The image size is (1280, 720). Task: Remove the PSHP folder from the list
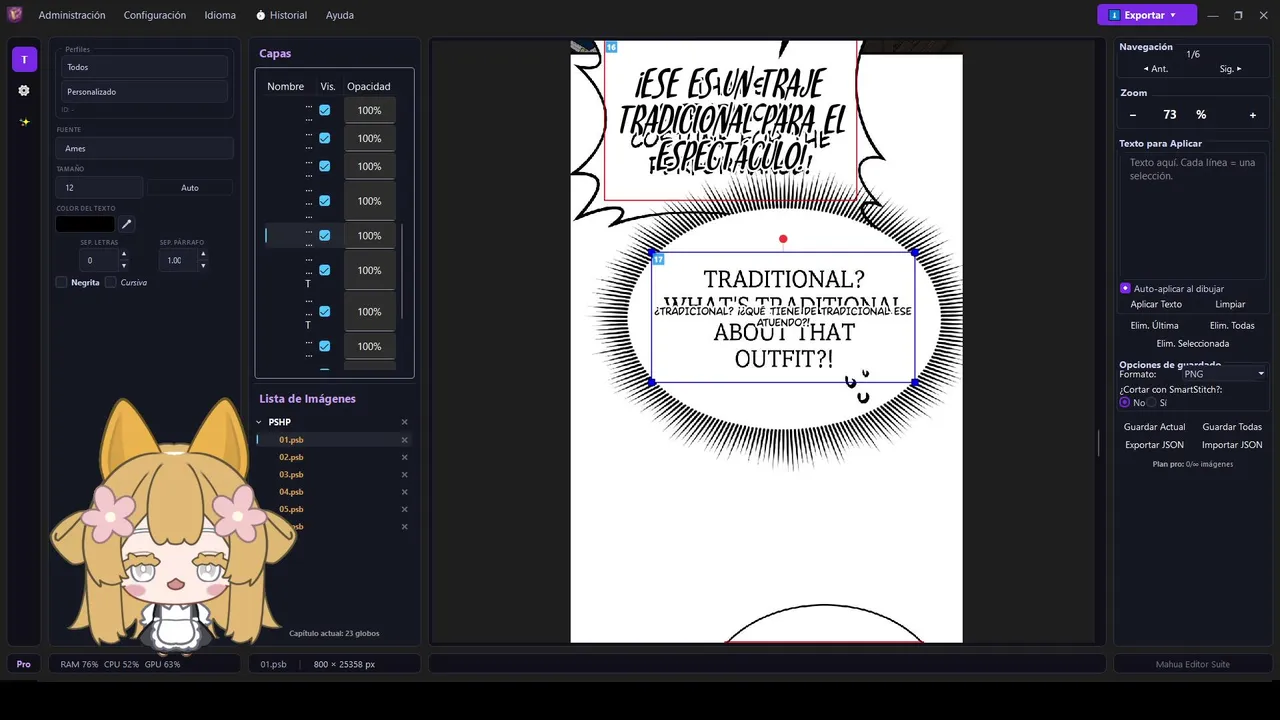click(405, 422)
